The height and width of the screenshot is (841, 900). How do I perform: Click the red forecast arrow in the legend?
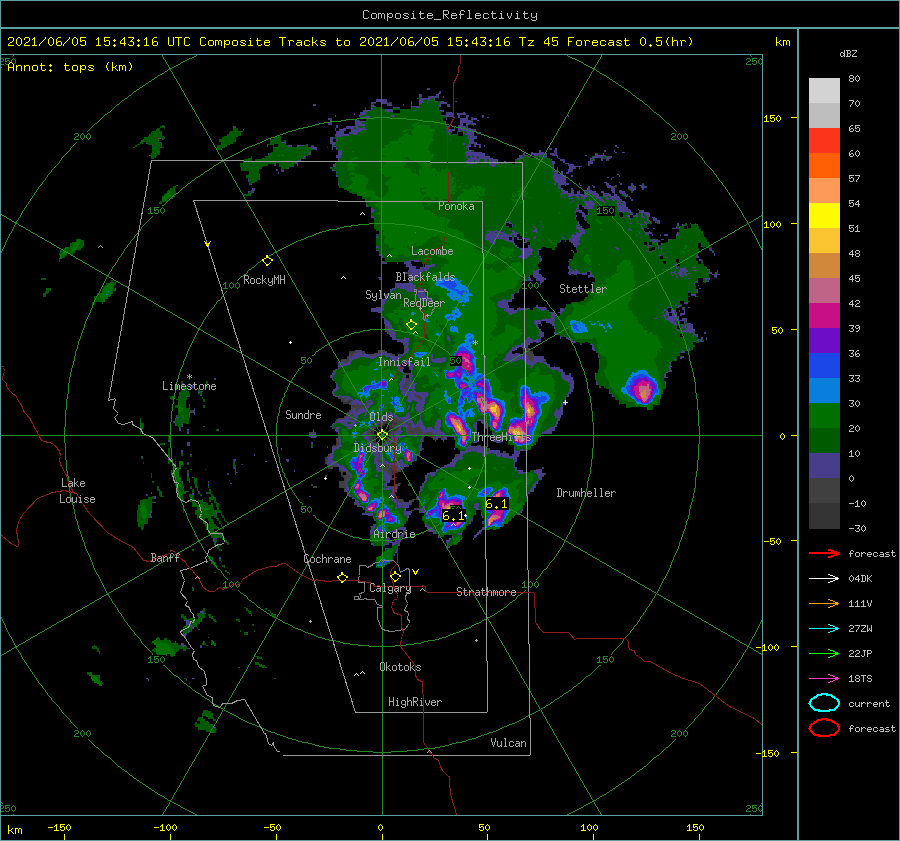pos(824,553)
